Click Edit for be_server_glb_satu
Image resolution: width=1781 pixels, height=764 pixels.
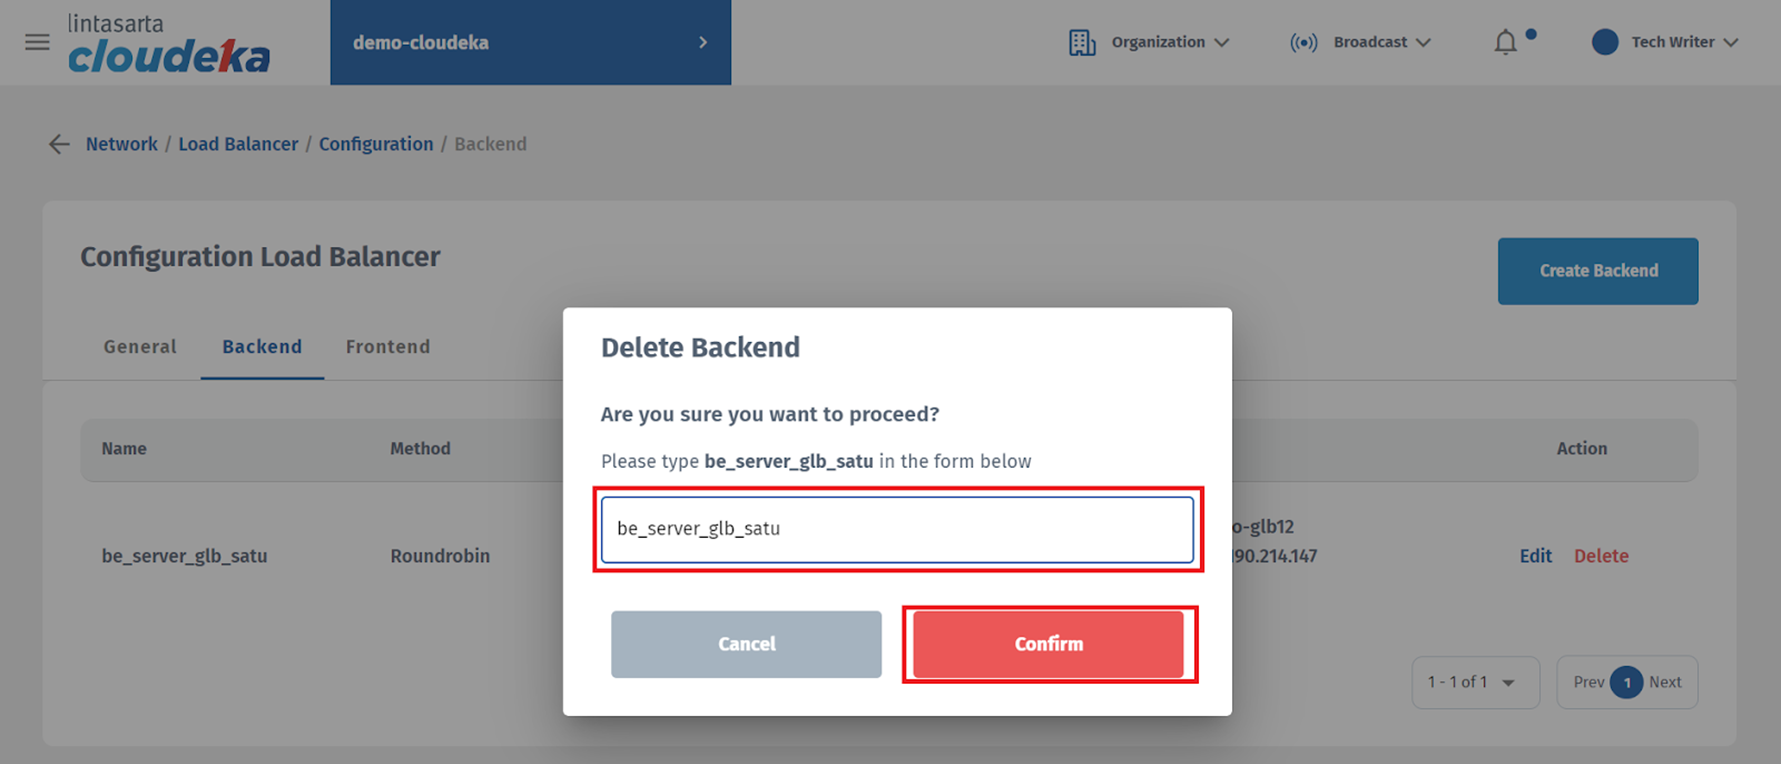(1535, 556)
